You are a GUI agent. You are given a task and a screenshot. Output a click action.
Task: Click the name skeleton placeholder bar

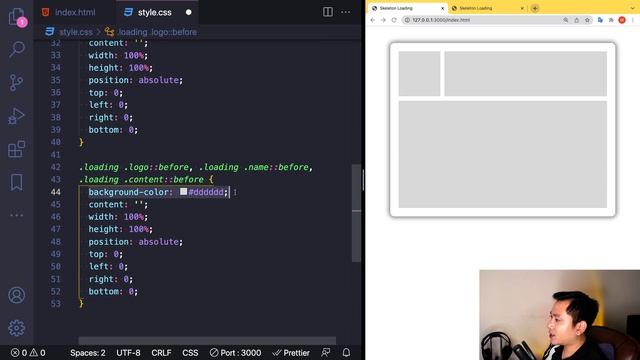click(526, 73)
